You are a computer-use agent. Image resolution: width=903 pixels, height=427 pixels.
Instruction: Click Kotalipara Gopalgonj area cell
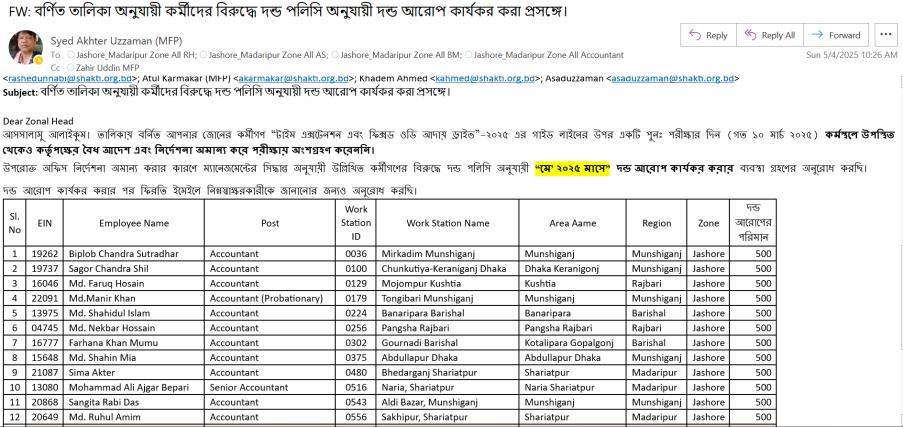pyautogui.click(x=572, y=343)
